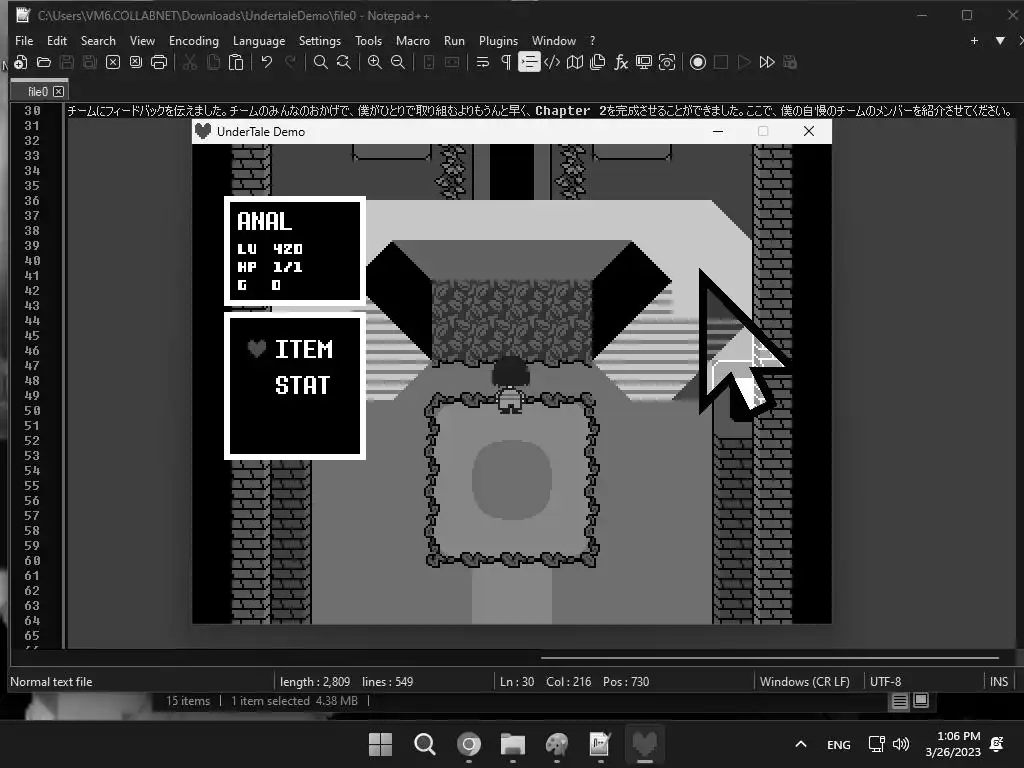Show hidden system tray icons
The width and height of the screenshot is (1024, 768).
pyautogui.click(x=801, y=744)
